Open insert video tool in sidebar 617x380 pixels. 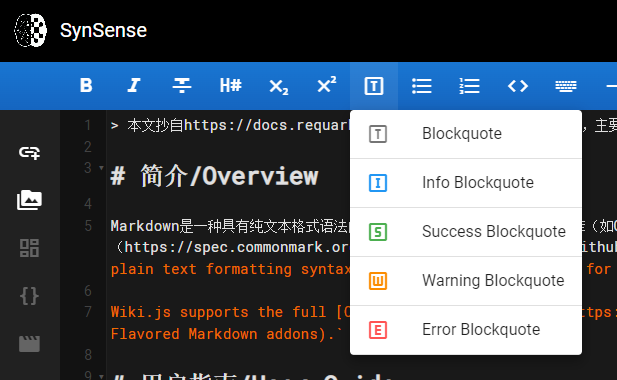pyautogui.click(x=30, y=344)
